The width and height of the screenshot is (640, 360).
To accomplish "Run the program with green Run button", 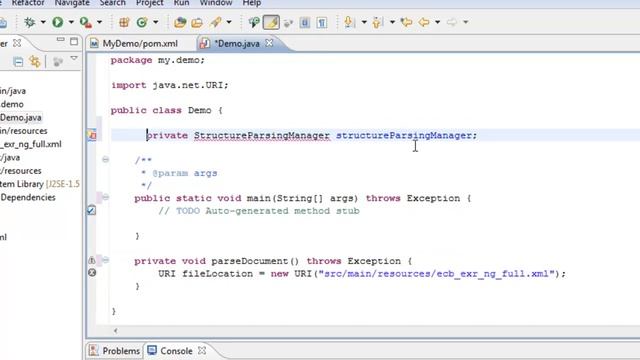I will point(58,22).
